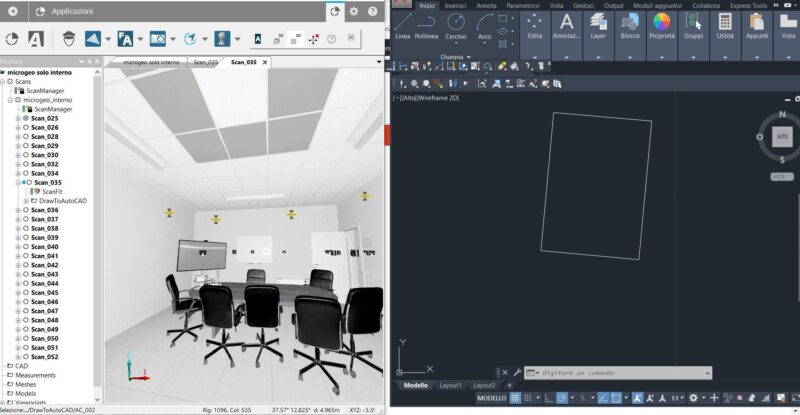800x415 pixels.
Task: Choose the Cerchio circle tool
Action: click(456, 27)
